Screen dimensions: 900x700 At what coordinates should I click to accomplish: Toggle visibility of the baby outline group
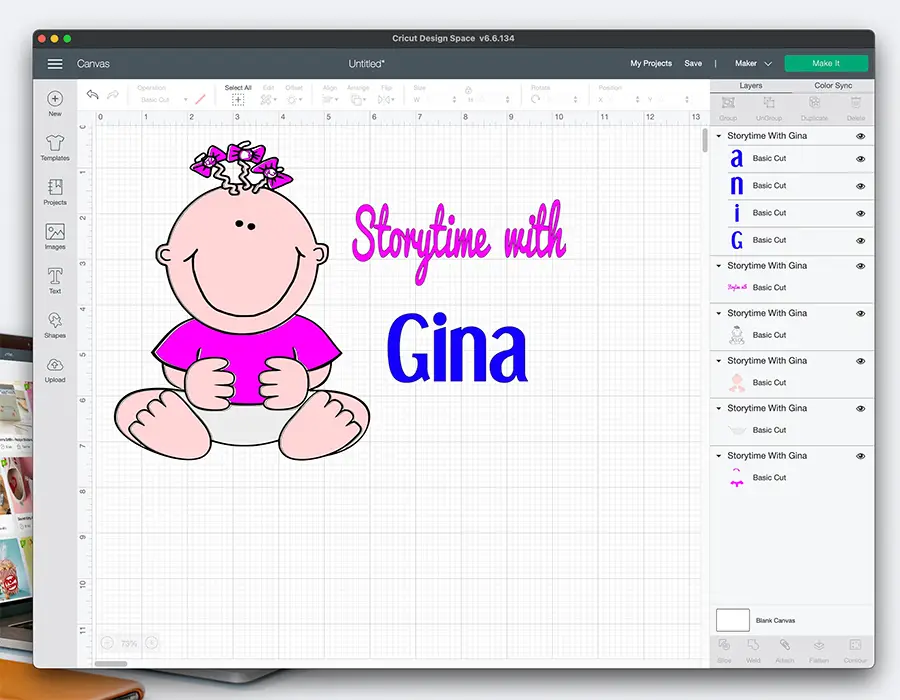point(860,314)
